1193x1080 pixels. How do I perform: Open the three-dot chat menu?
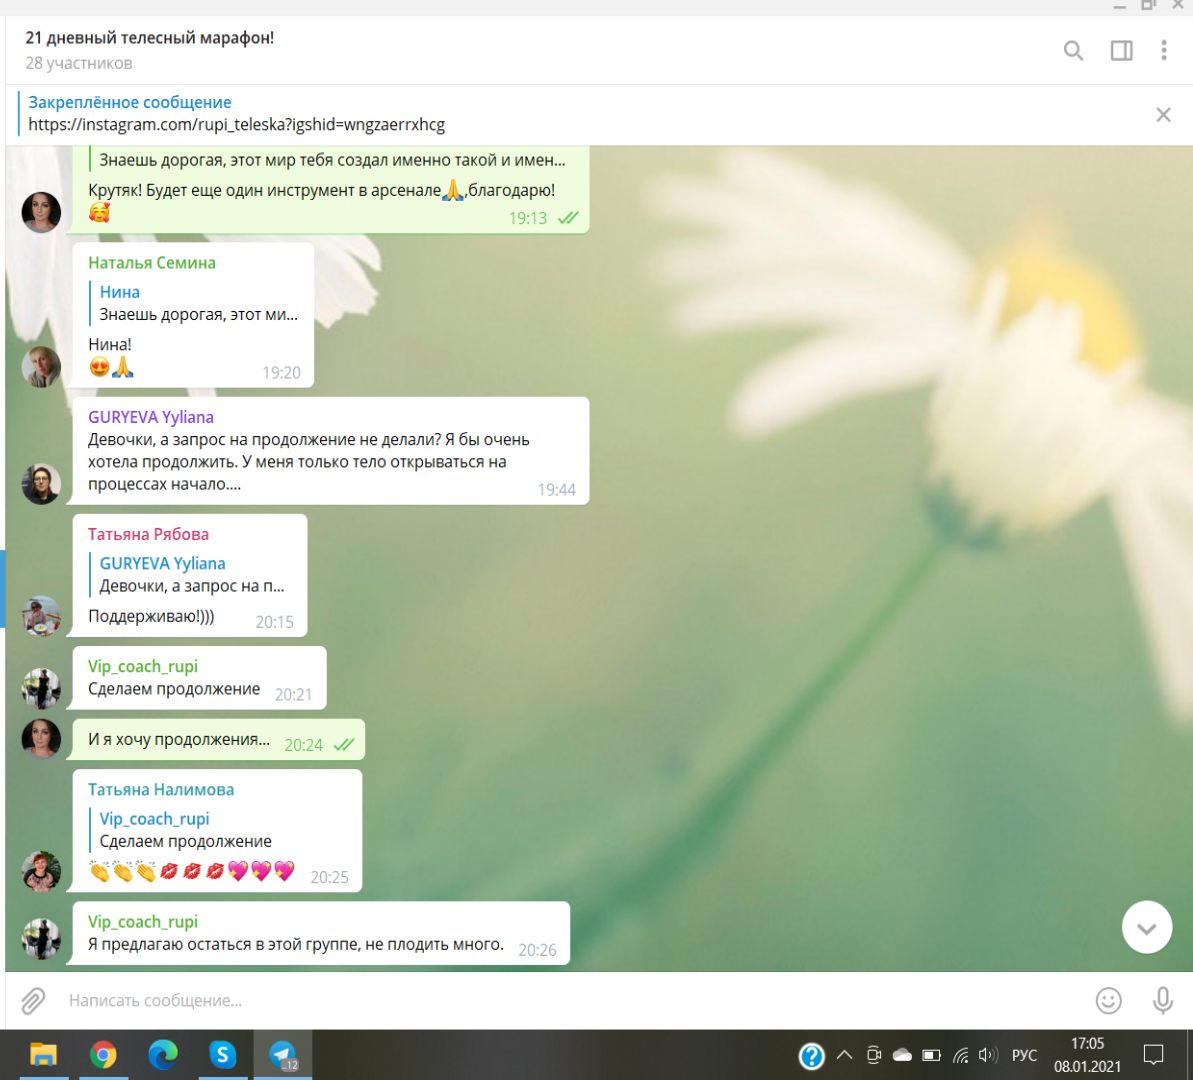tap(1163, 50)
